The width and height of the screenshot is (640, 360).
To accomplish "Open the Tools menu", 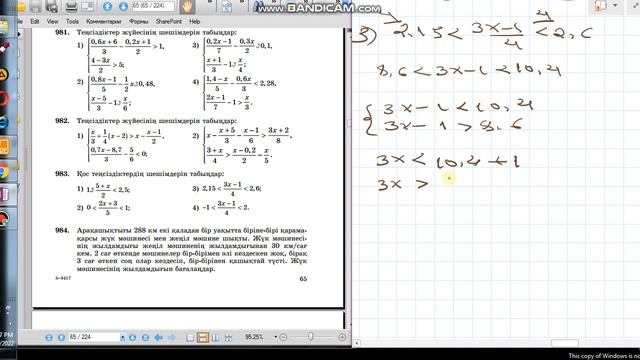I will (x=72, y=21).
